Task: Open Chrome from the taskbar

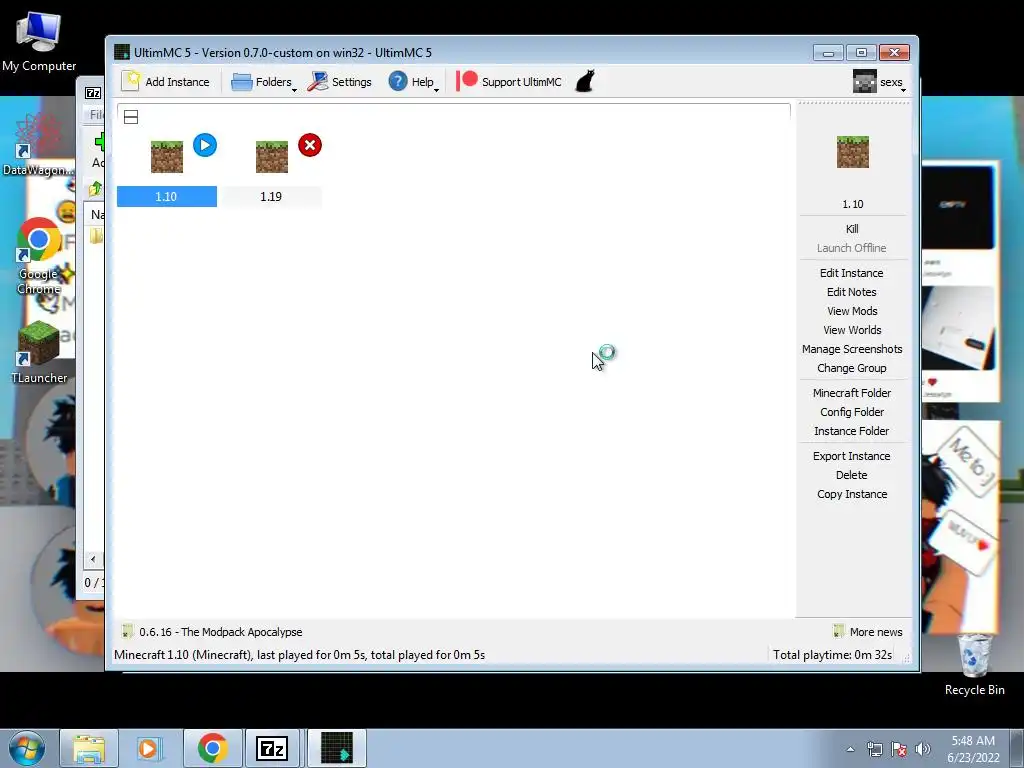Action: [212, 748]
